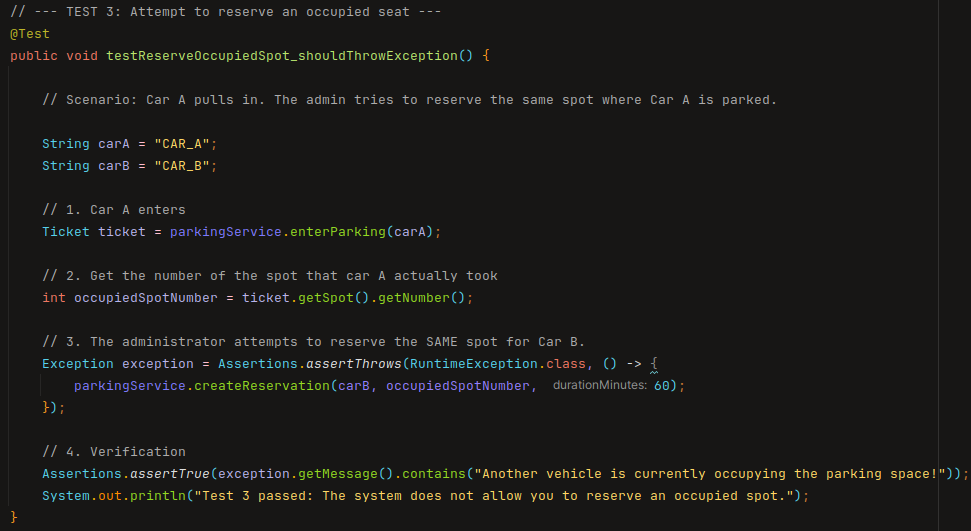Image resolution: width=971 pixels, height=531 pixels.
Task: Click the getMessage() method call
Action: 346,474
